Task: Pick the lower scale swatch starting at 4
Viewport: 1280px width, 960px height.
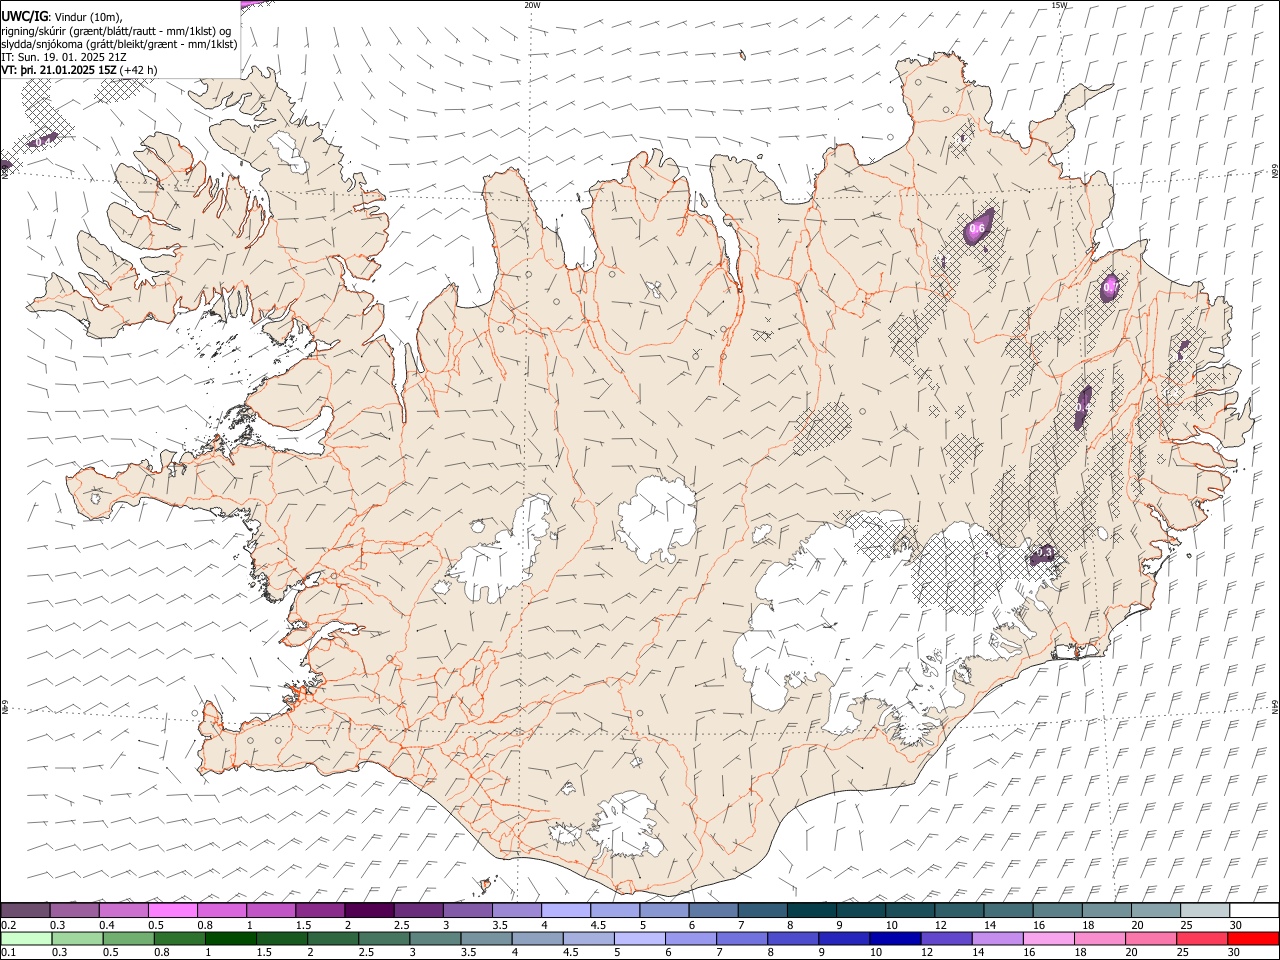Action: [x=537, y=938]
